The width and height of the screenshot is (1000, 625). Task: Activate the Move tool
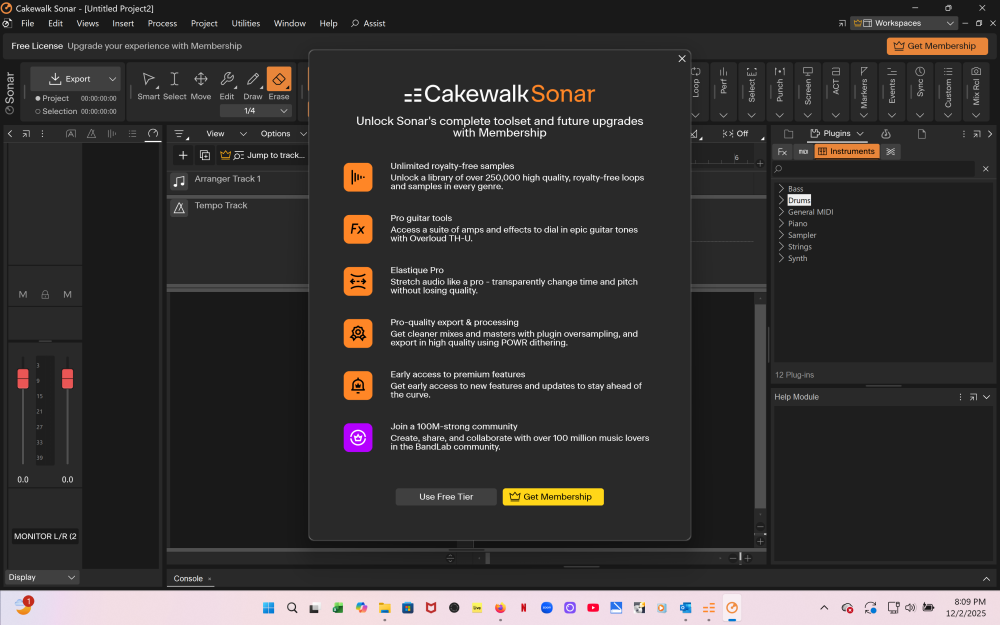click(x=200, y=80)
